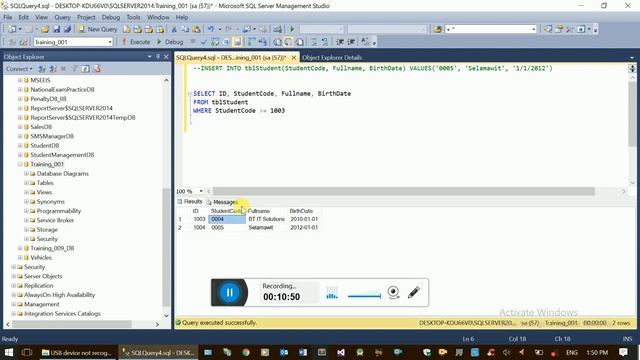640x360 pixels.
Task: Switch to the Messages tab
Action: coord(222,202)
